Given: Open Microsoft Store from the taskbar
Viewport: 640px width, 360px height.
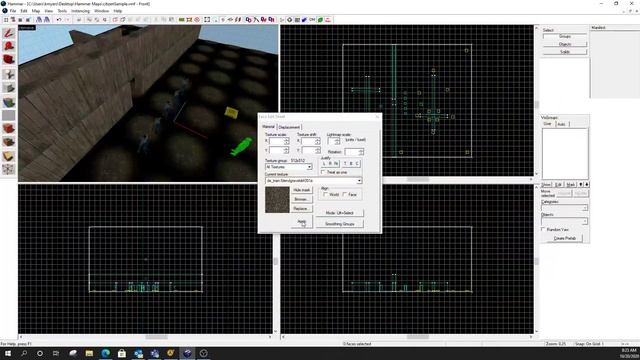Looking at the screenshot, I should pos(122,353).
